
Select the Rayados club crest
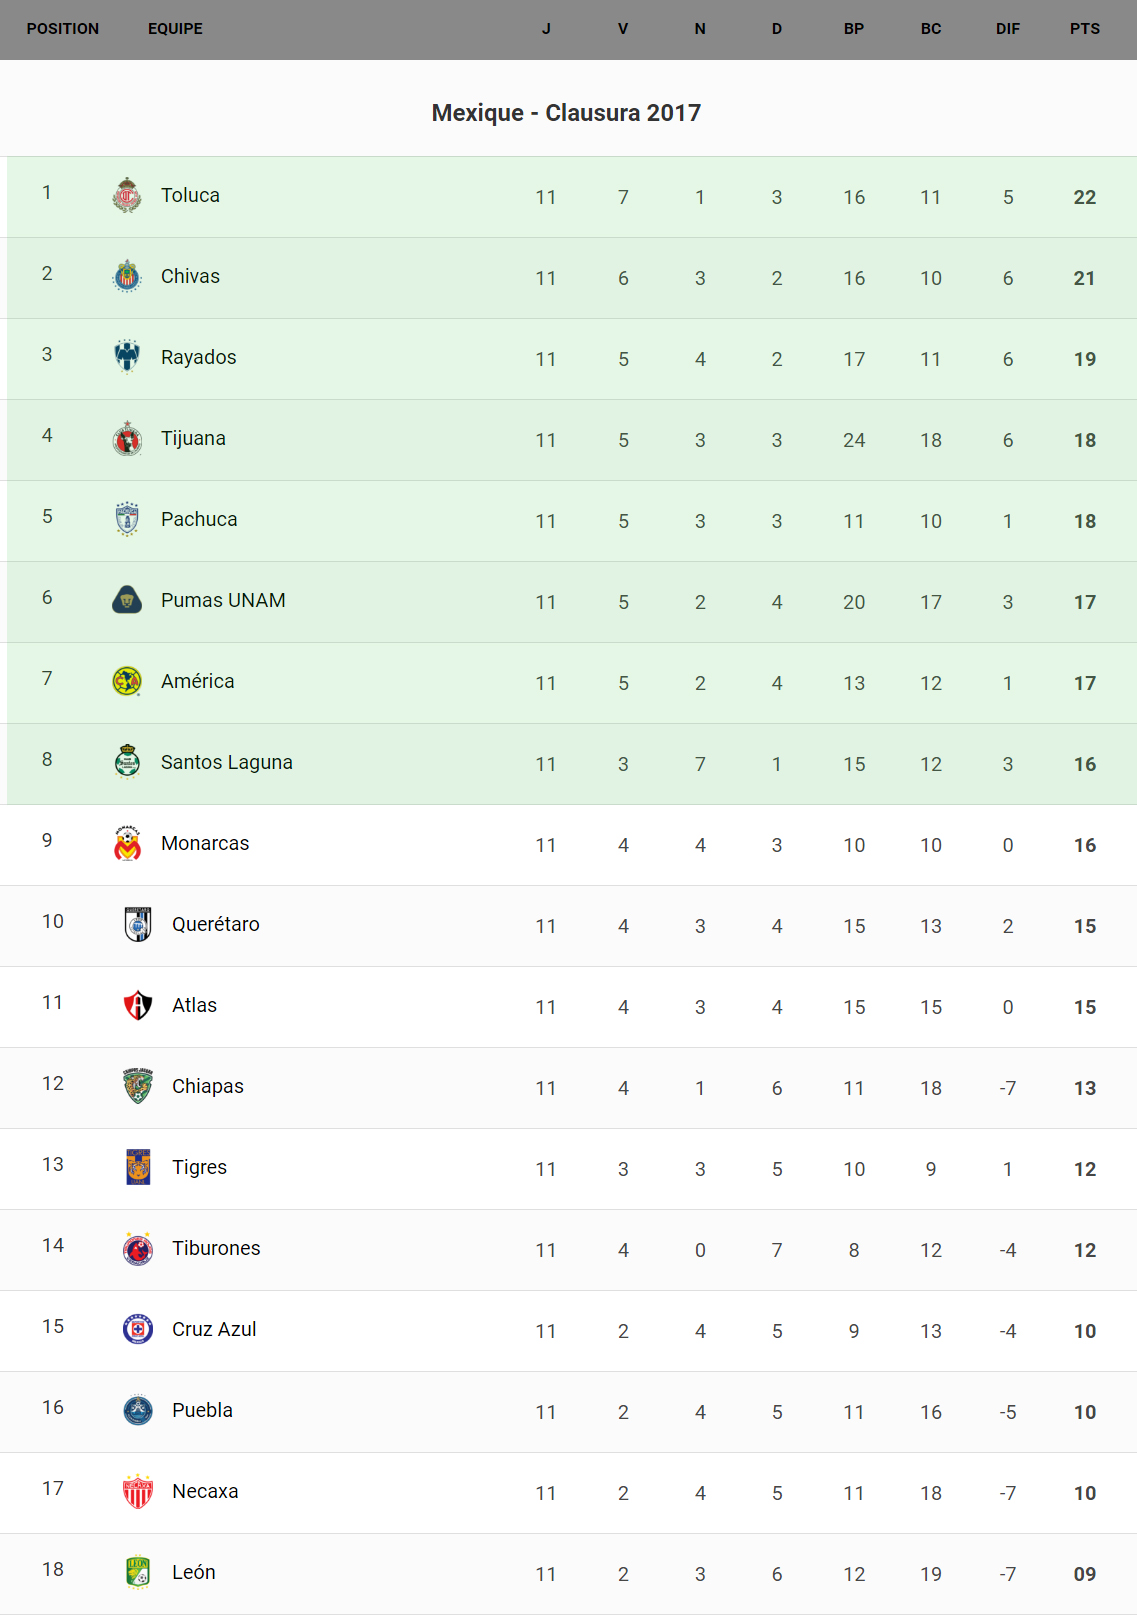[127, 357]
